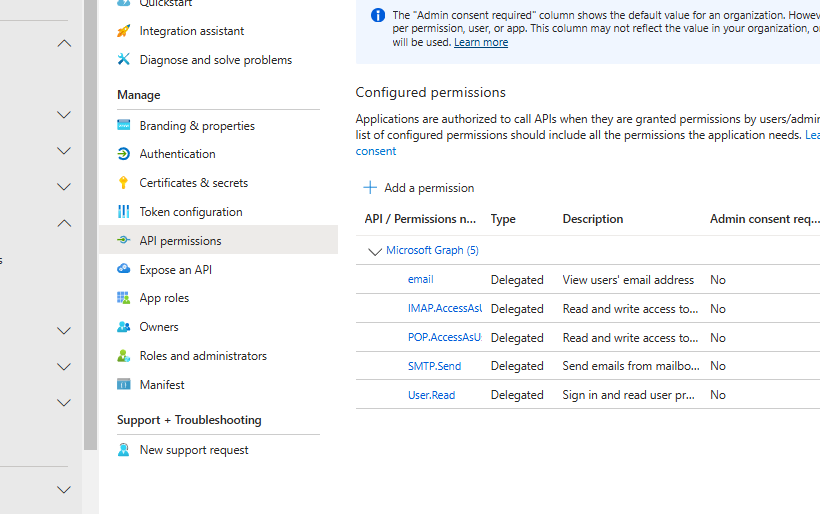Open the Owners page
This screenshot has width=820, height=514.
pyautogui.click(x=158, y=327)
